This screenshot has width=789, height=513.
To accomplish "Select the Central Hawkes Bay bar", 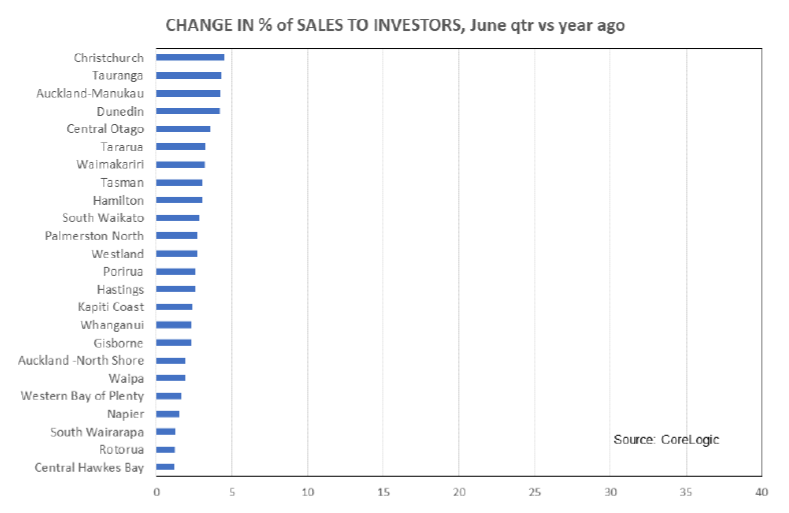I will (x=165, y=467).
